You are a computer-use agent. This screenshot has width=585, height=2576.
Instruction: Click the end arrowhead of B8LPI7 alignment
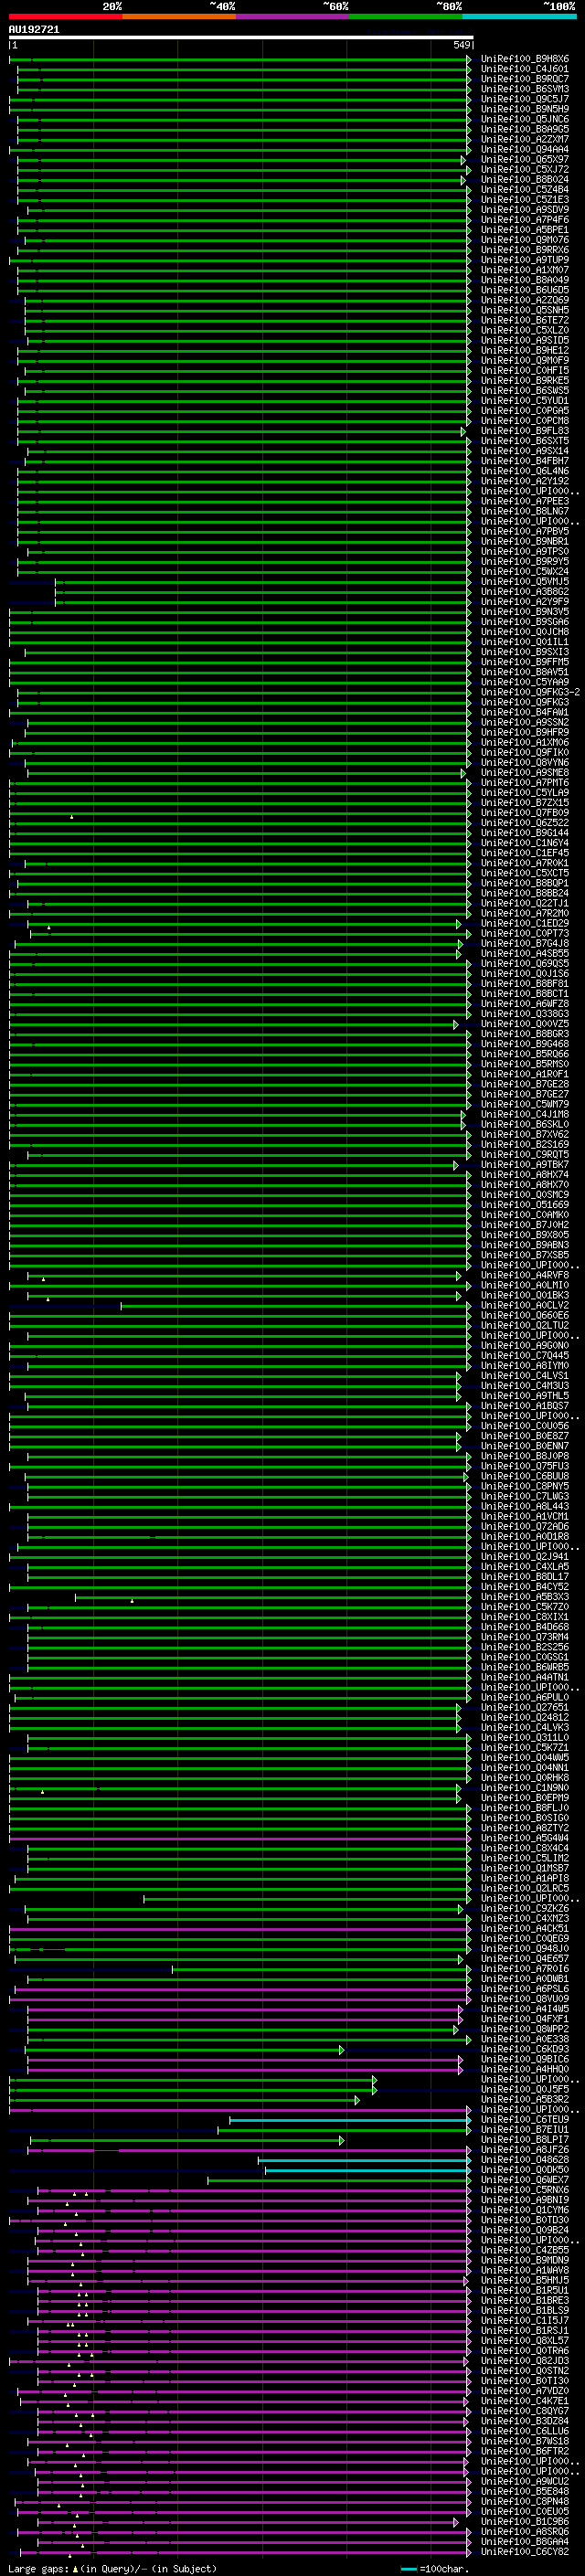(342, 2140)
